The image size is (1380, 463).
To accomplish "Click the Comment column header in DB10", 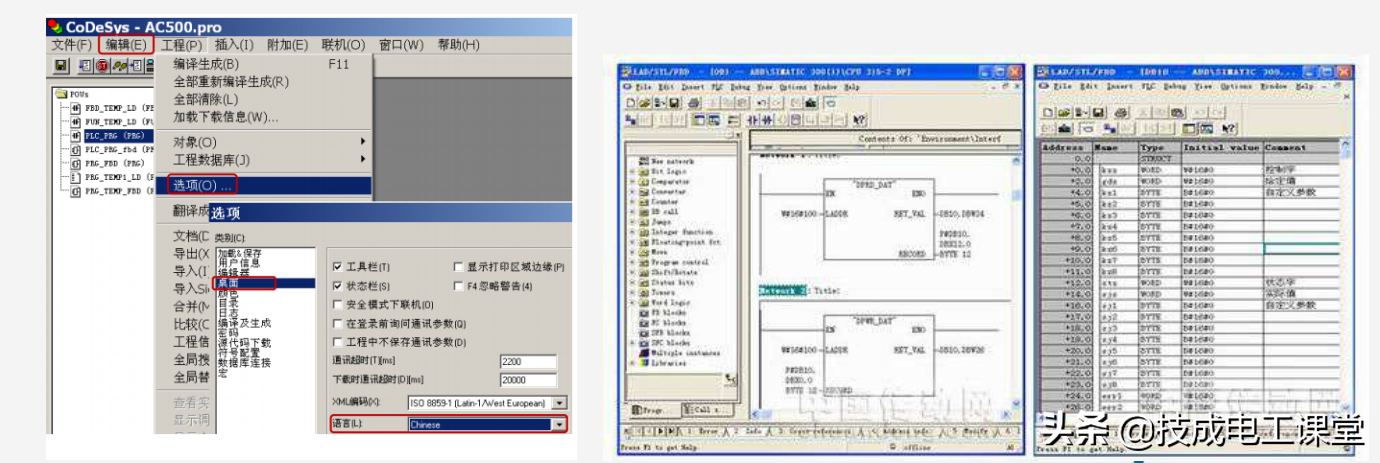I will tap(1301, 148).
